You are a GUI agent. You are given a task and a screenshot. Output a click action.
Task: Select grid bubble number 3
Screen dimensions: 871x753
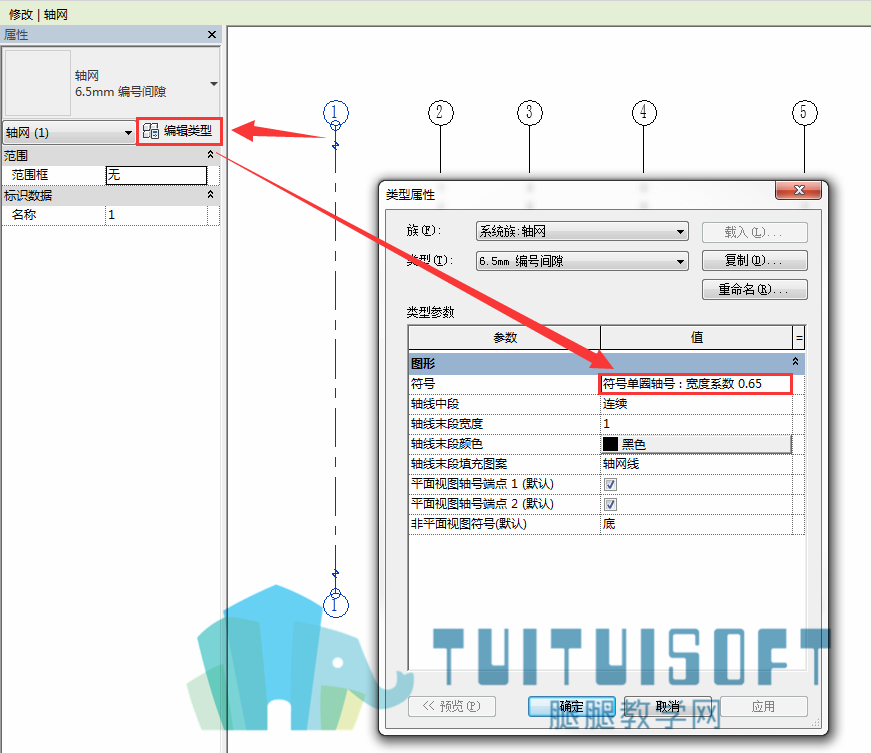pyautogui.click(x=530, y=113)
